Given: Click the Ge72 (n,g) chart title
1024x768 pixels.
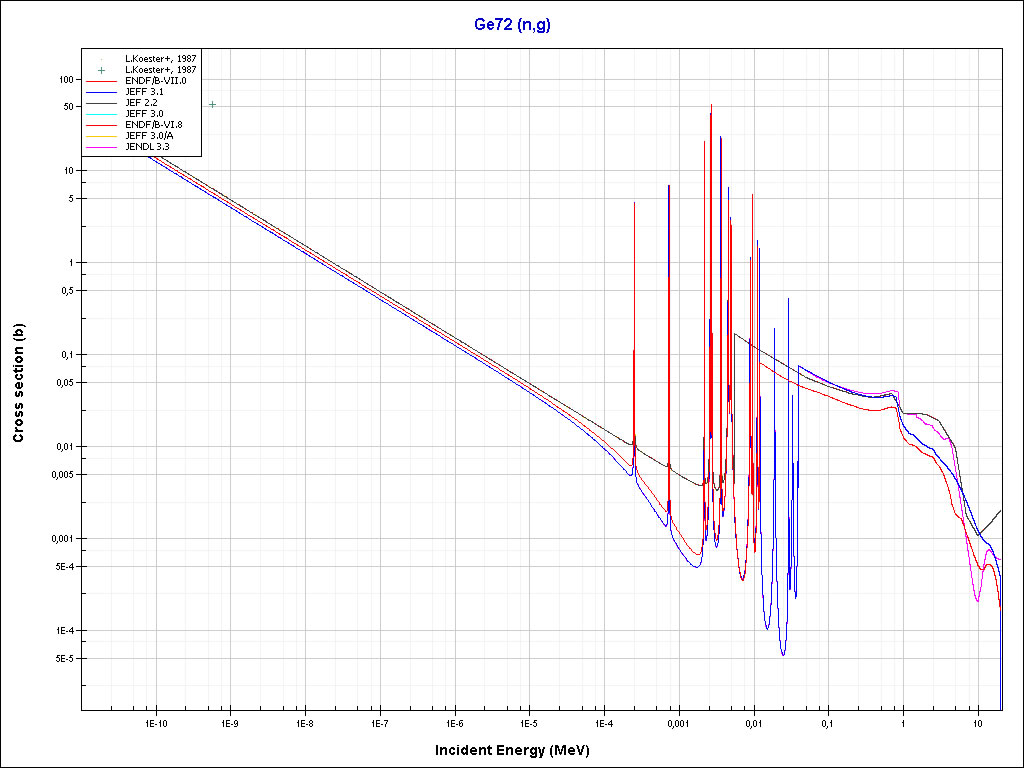Looking at the screenshot, I should click(x=512, y=25).
